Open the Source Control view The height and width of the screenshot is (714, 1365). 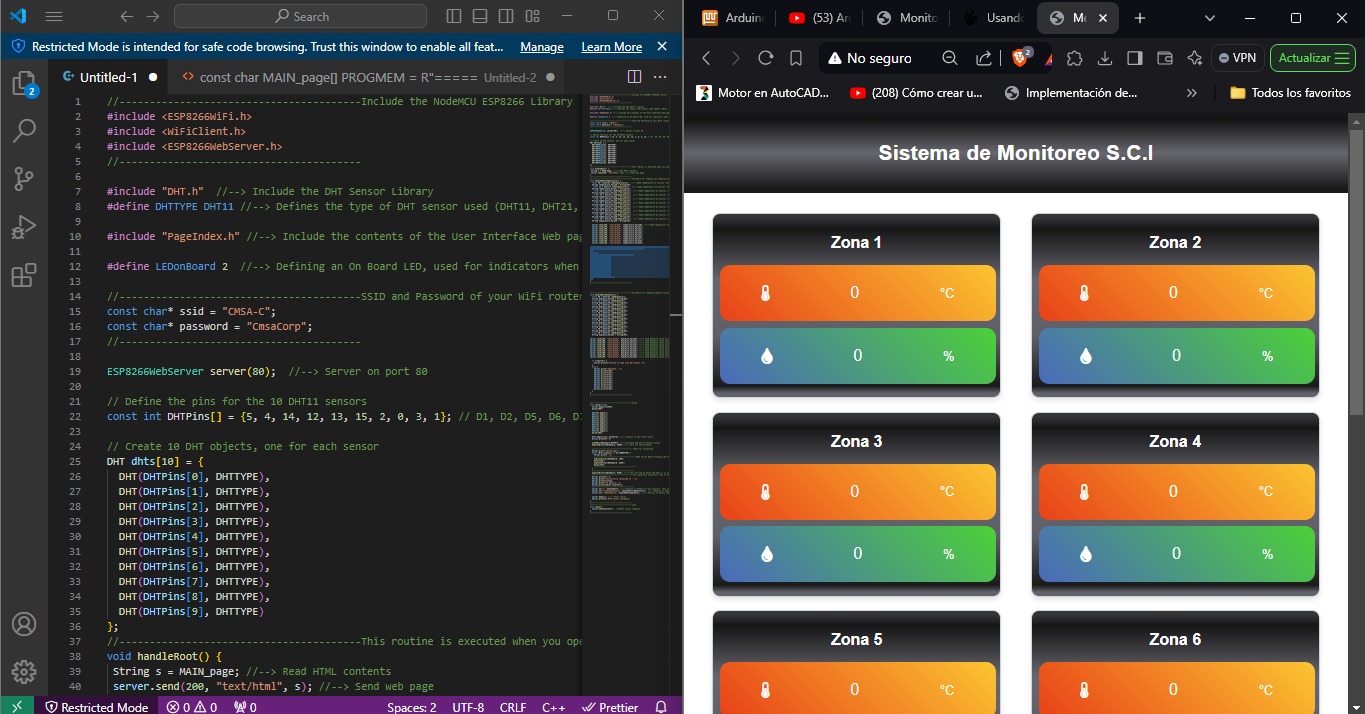pyautogui.click(x=24, y=178)
